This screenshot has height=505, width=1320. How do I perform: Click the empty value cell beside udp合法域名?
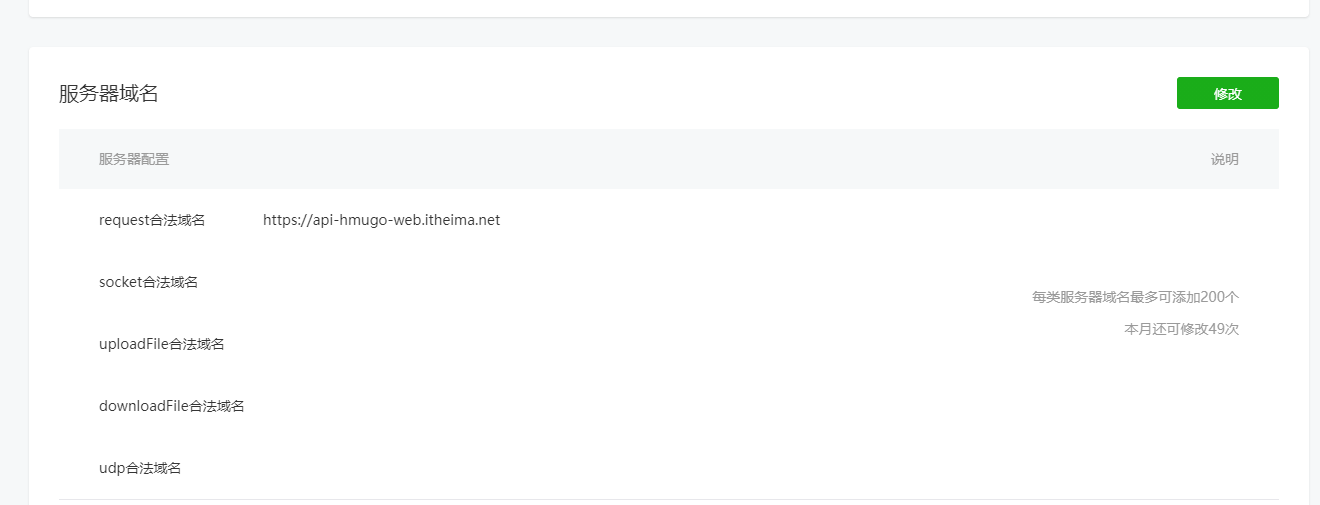[500, 468]
